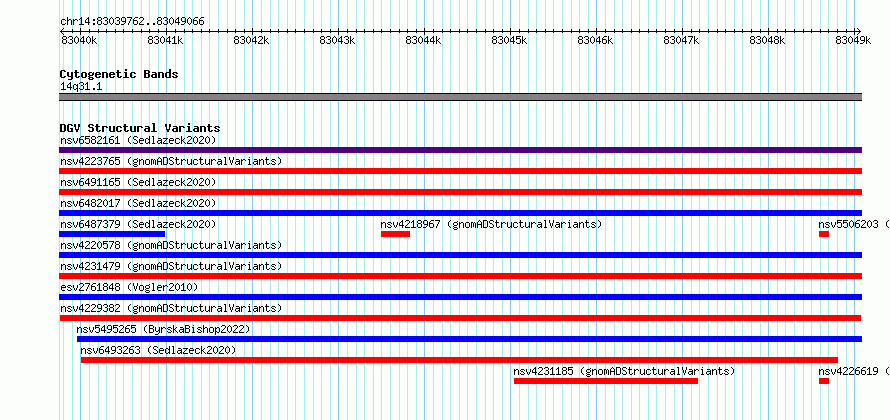Open the nsv4220578 gnomAD variant label
The image size is (890, 420).
click(x=171, y=245)
